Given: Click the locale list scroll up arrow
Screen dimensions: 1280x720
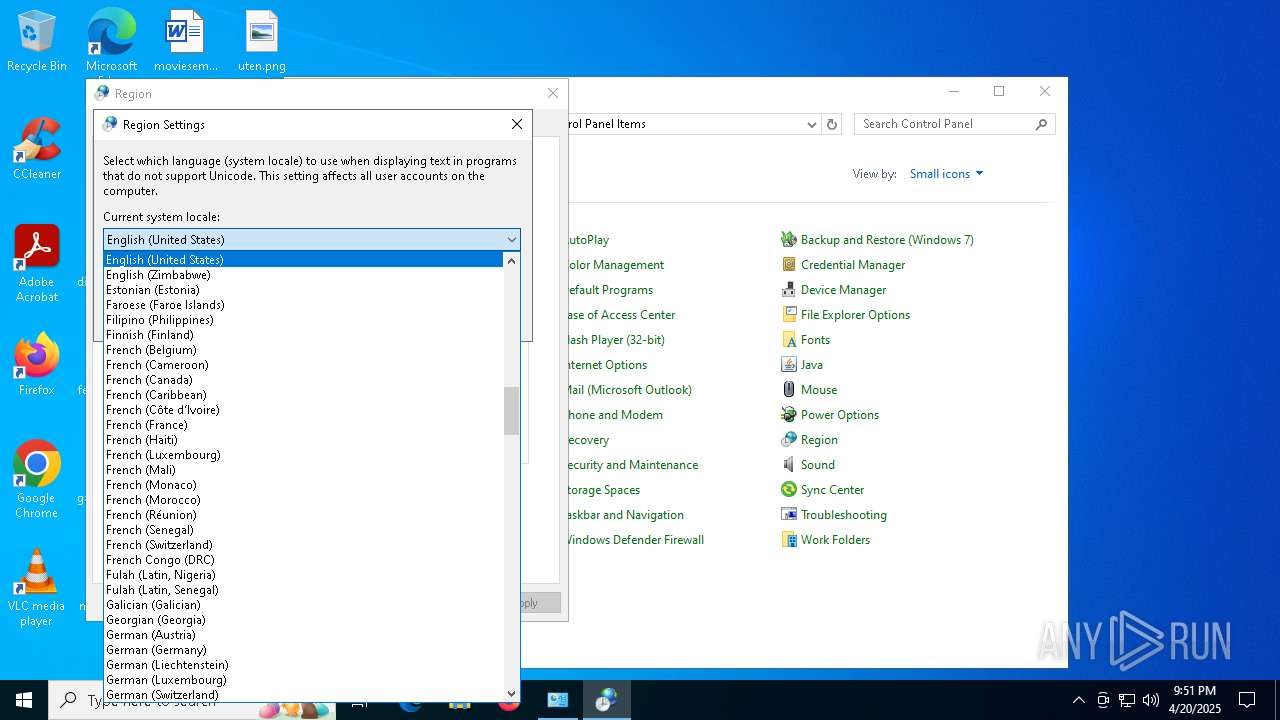Looking at the screenshot, I should [511, 260].
